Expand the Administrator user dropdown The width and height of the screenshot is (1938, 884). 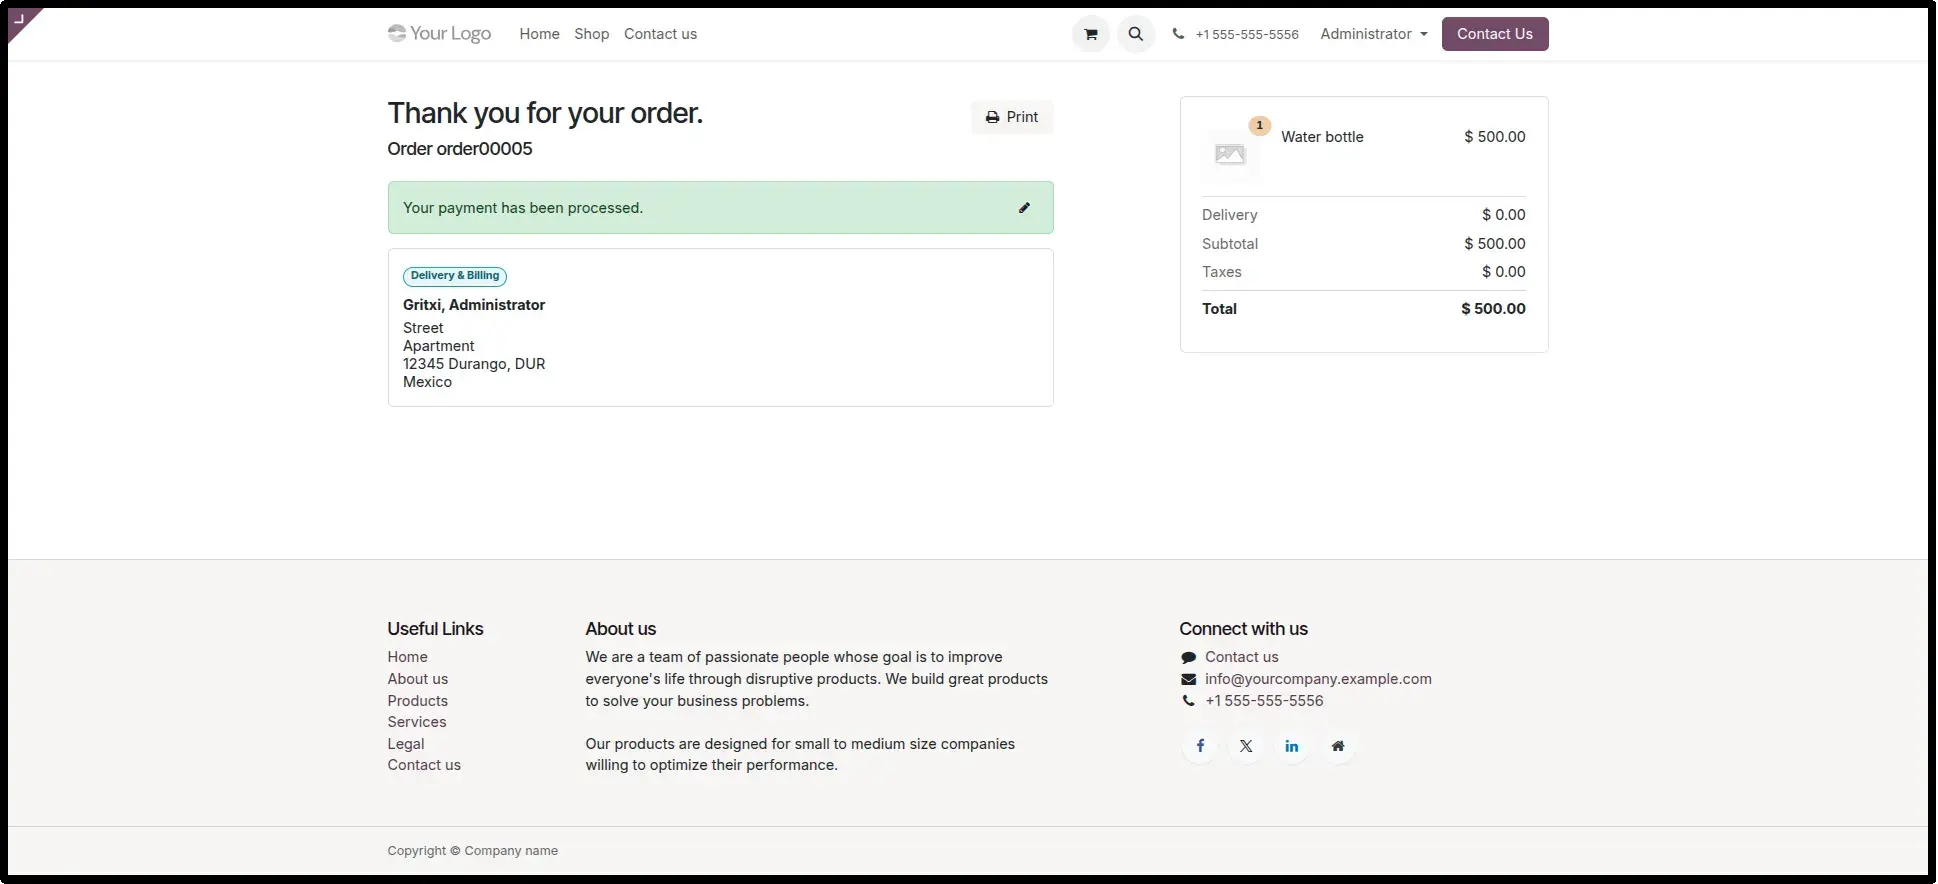(x=1374, y=34)
